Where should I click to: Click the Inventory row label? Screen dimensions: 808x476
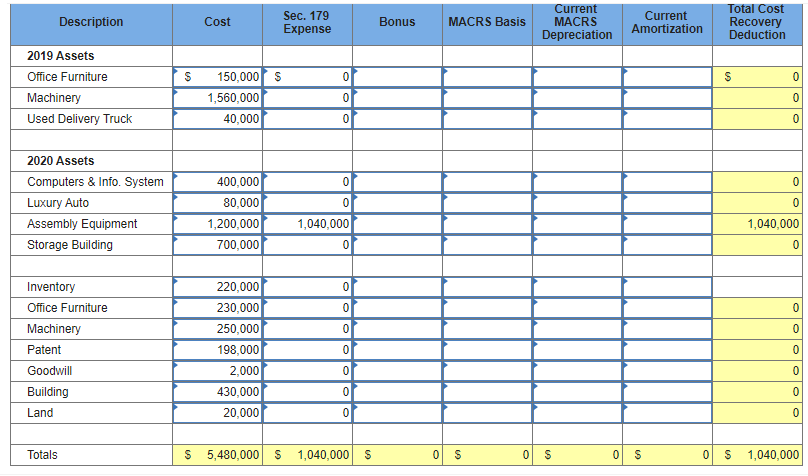tap(51, 287)
